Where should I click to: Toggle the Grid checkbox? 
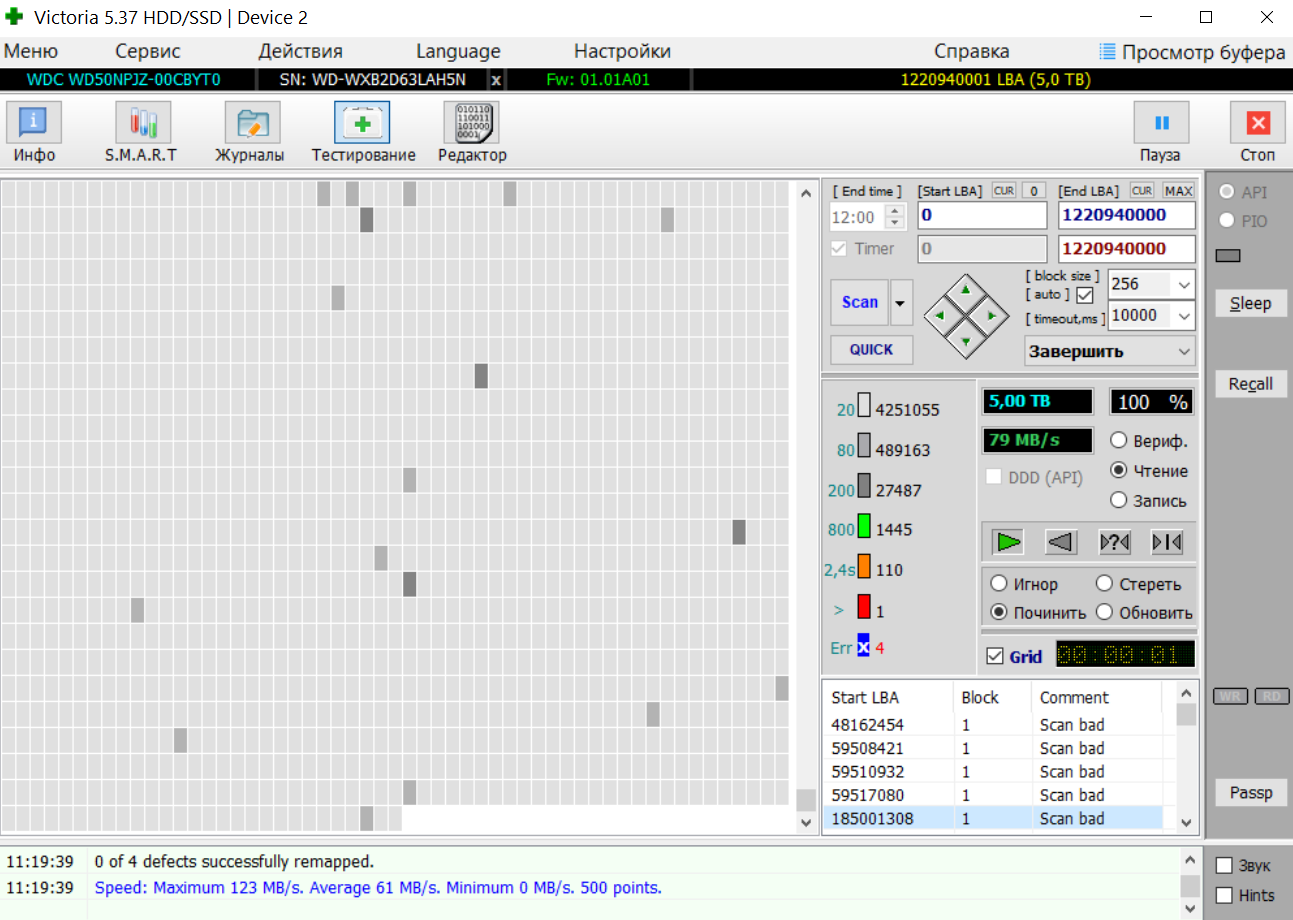[995, 656]
